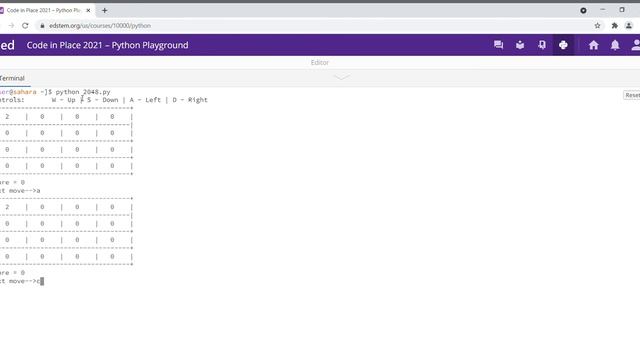
Task: Minimize the browser window
Action: [602, 10]
